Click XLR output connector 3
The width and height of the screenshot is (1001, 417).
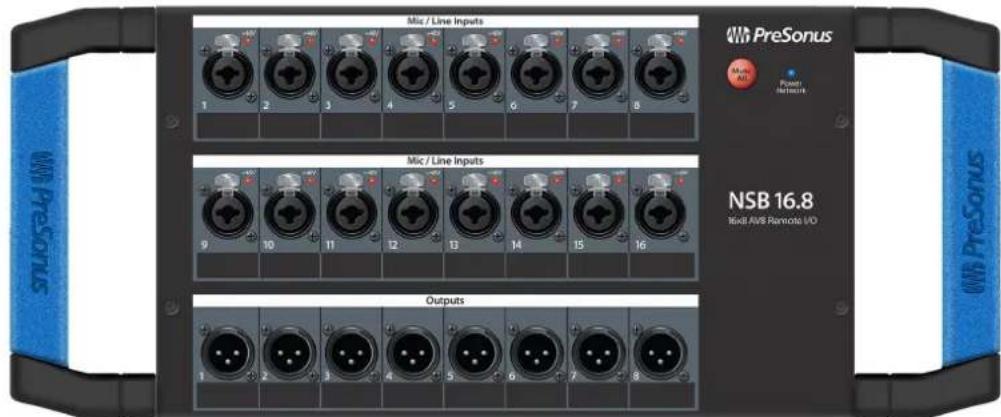tap(351, 352)
